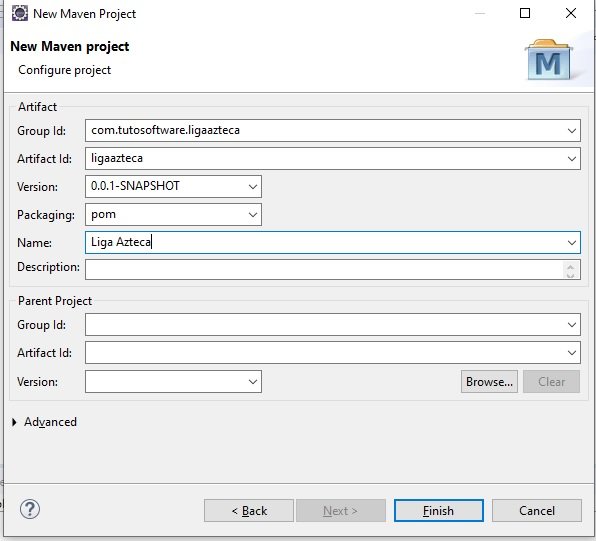
Task: Open the Artifact Group Id dropdown arrow
Action: pos(571,131)
